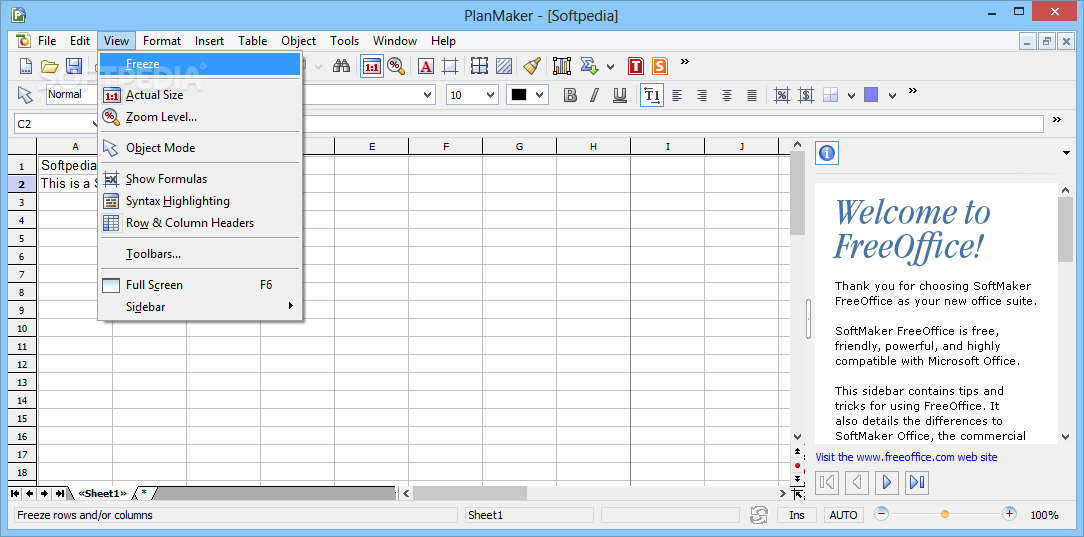Open the Tools menu
The height and width of the screenshot is (537, 1084).
tap(344, 41)
